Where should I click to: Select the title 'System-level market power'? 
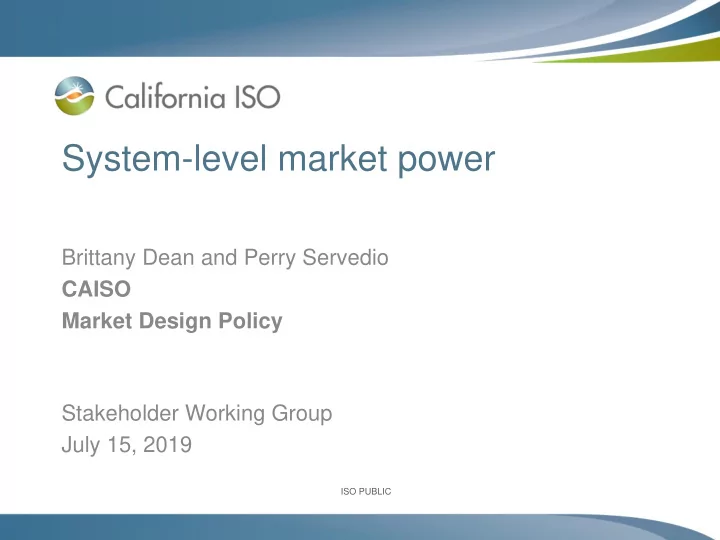tap(278, 159)
